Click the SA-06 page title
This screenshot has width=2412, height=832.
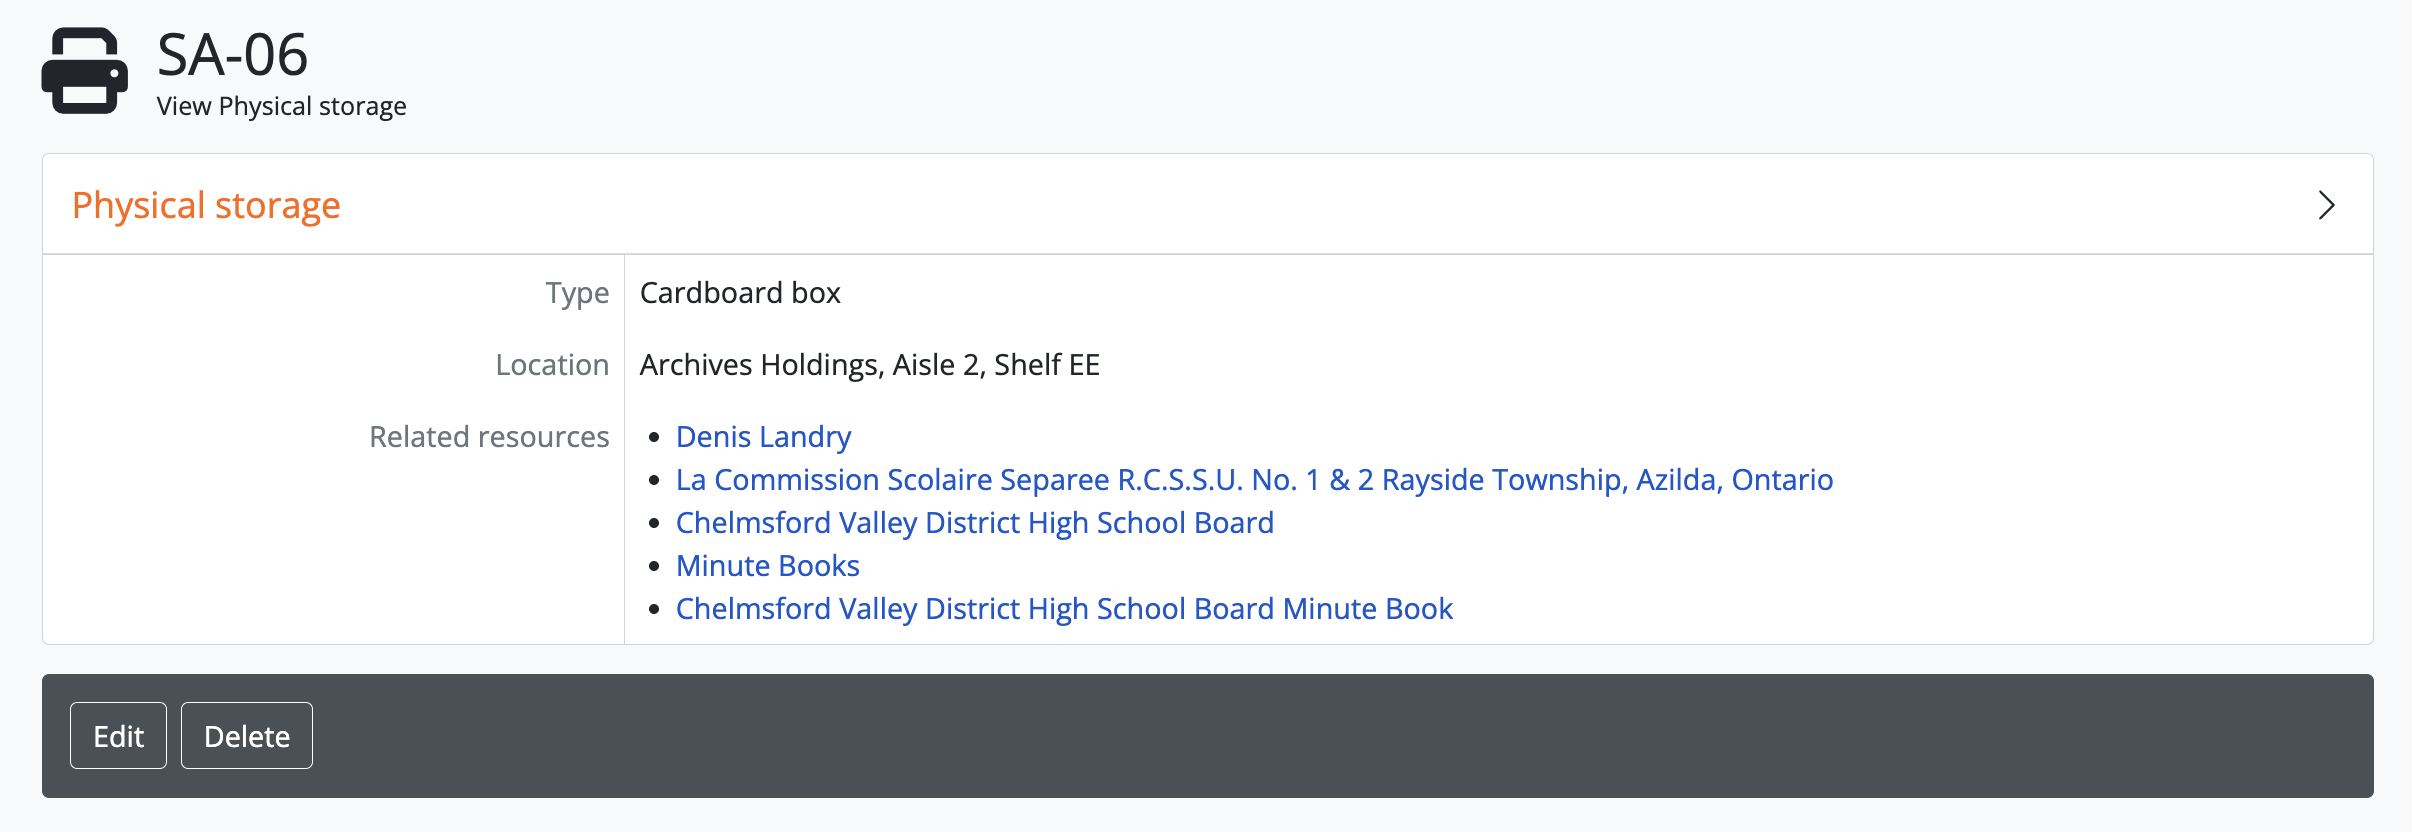(232, 54)
